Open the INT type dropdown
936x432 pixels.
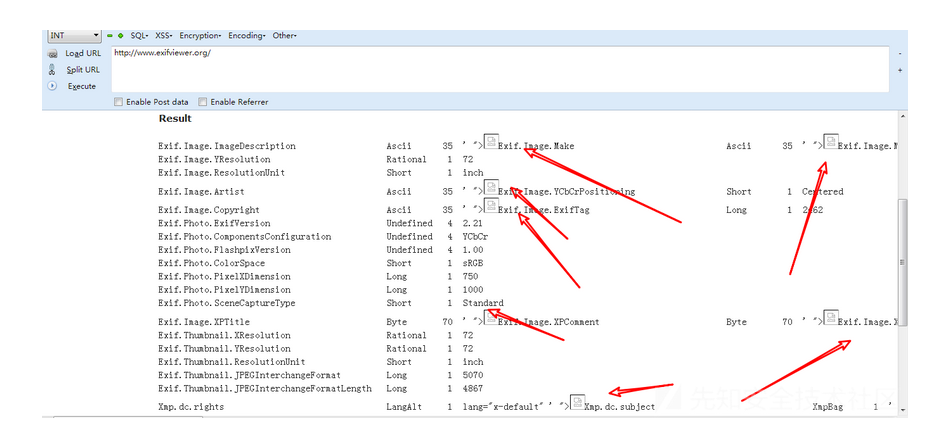(x=74, y=36)
